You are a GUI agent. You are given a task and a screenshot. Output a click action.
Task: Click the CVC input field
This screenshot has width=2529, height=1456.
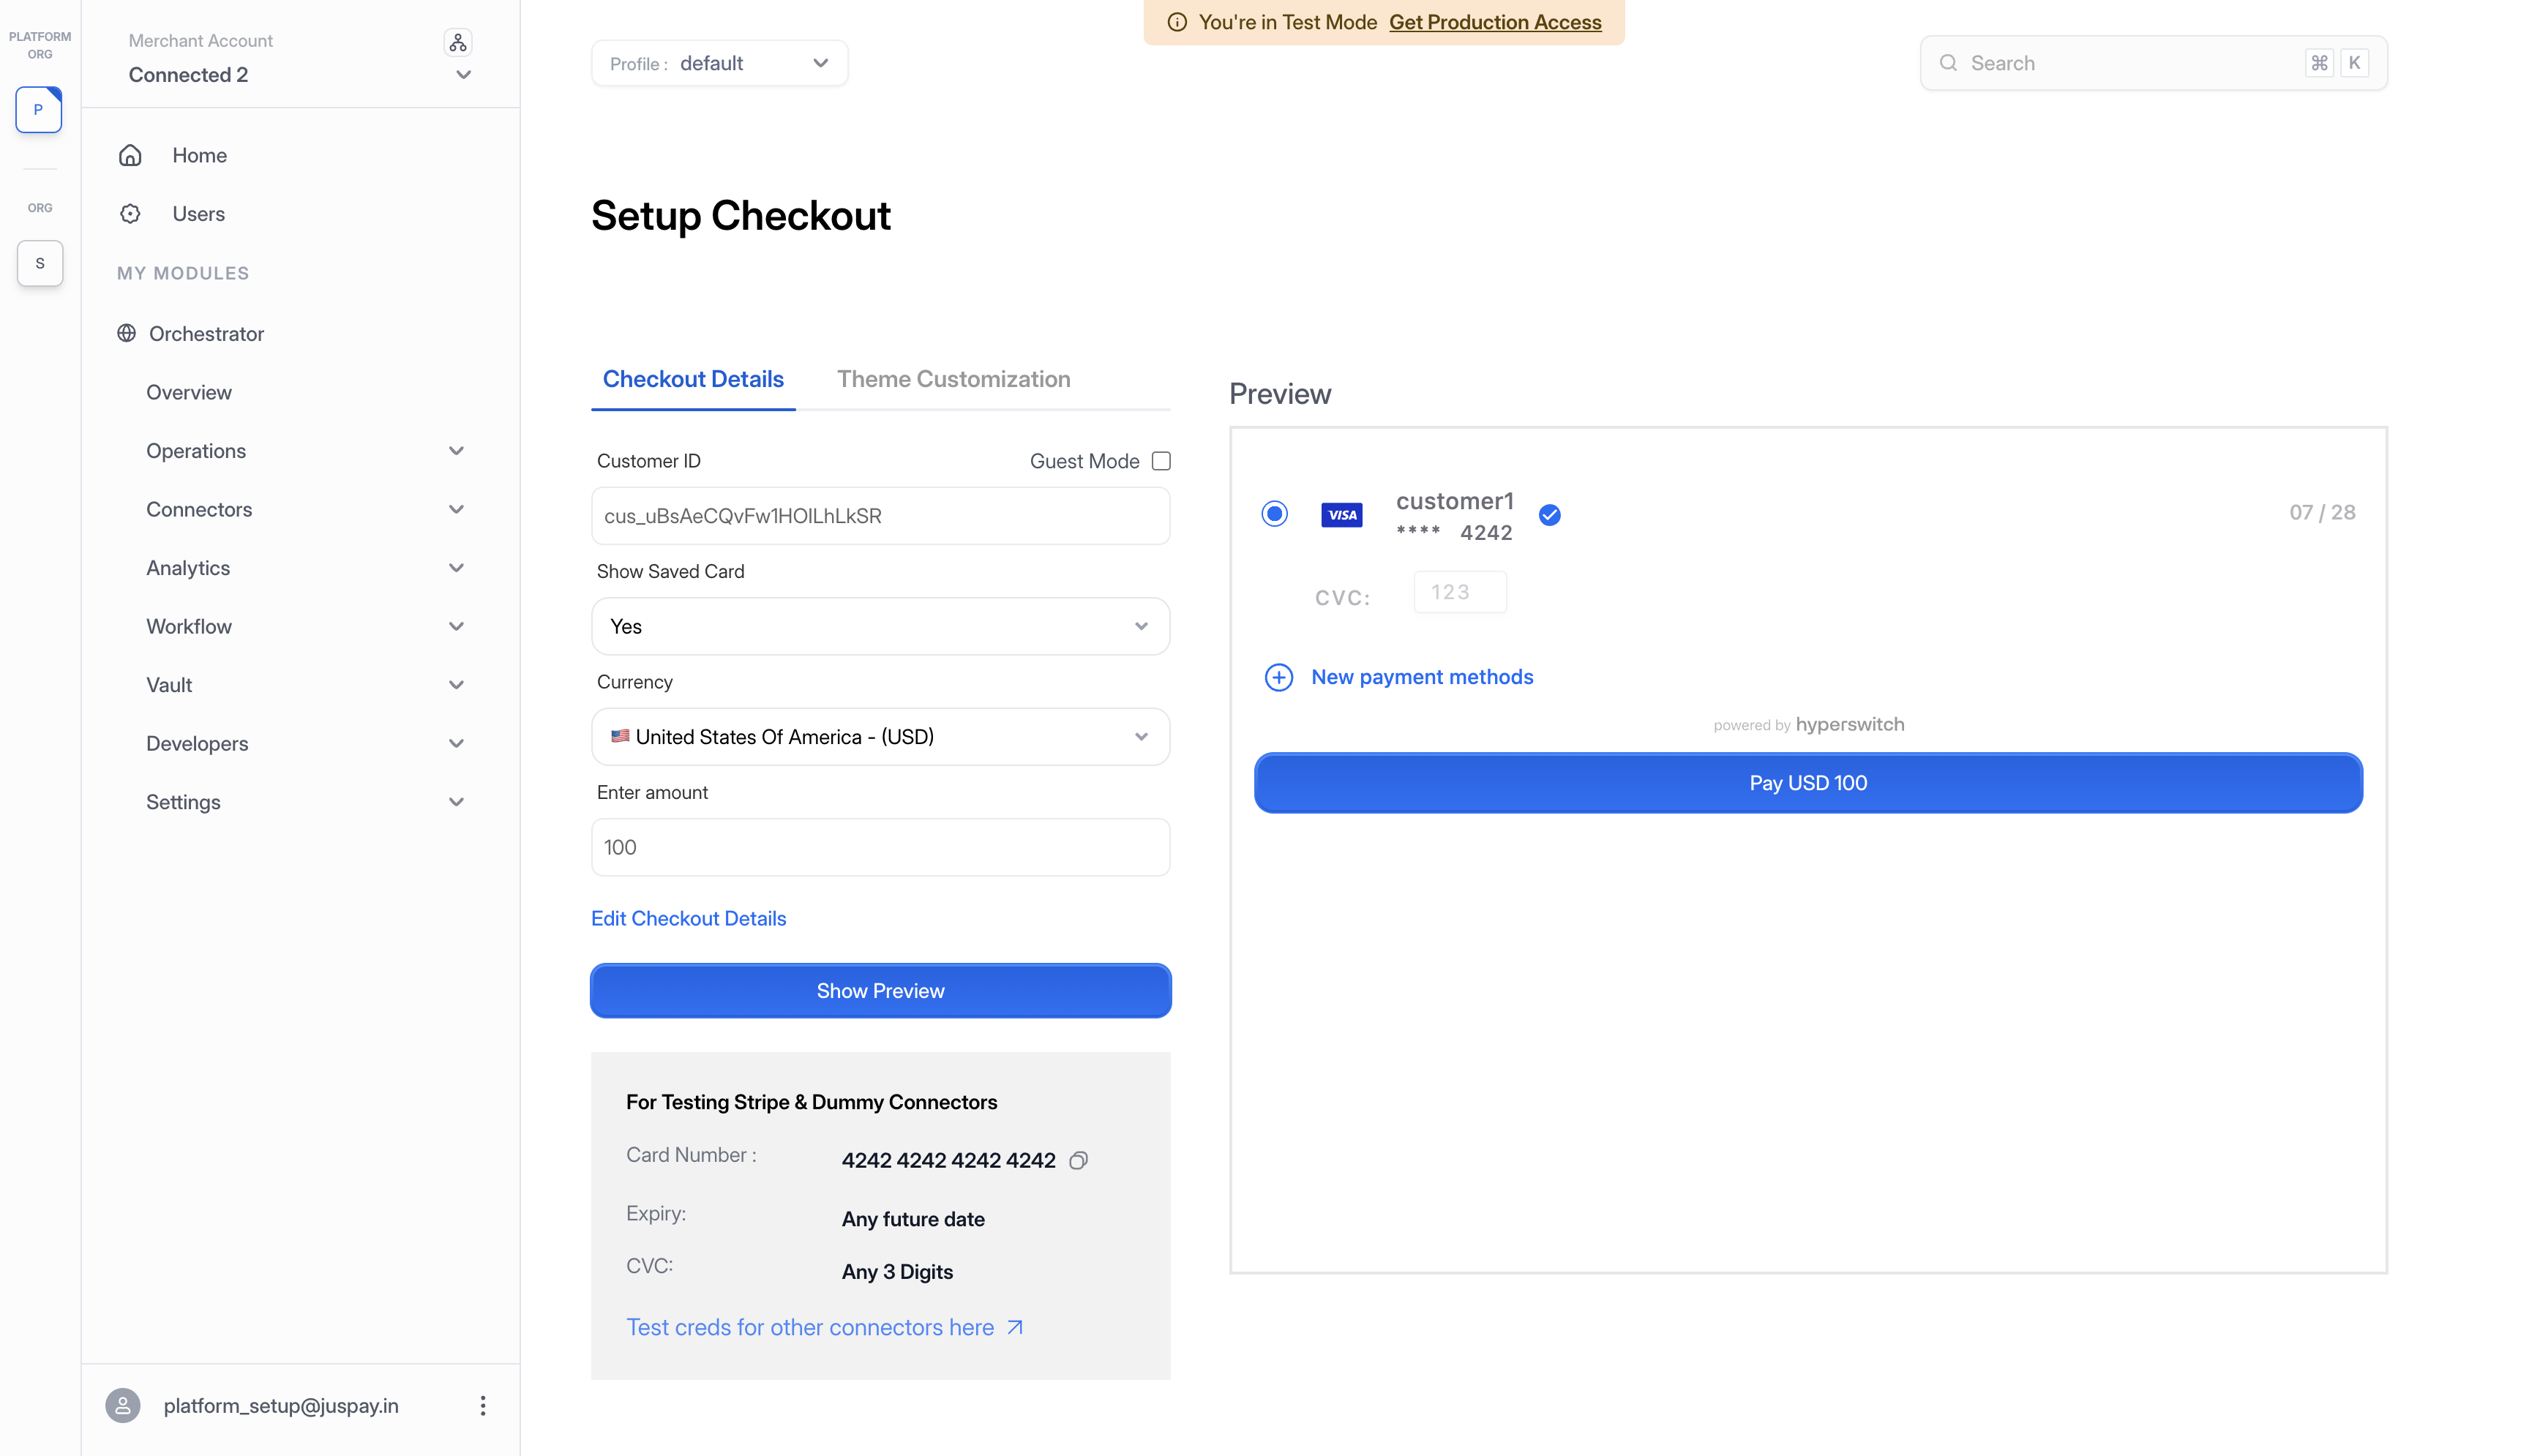click(x=1460, y=592)
